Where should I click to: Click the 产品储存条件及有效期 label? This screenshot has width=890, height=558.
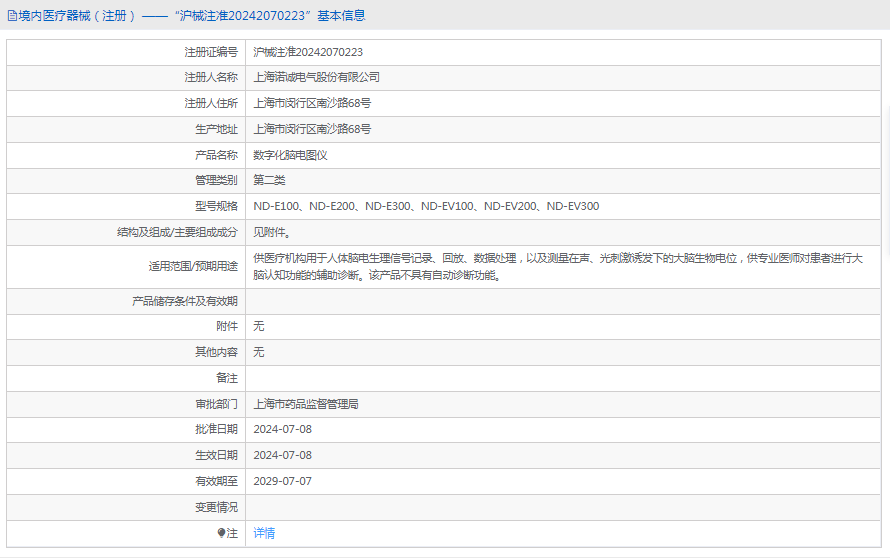tap(184, 301)
